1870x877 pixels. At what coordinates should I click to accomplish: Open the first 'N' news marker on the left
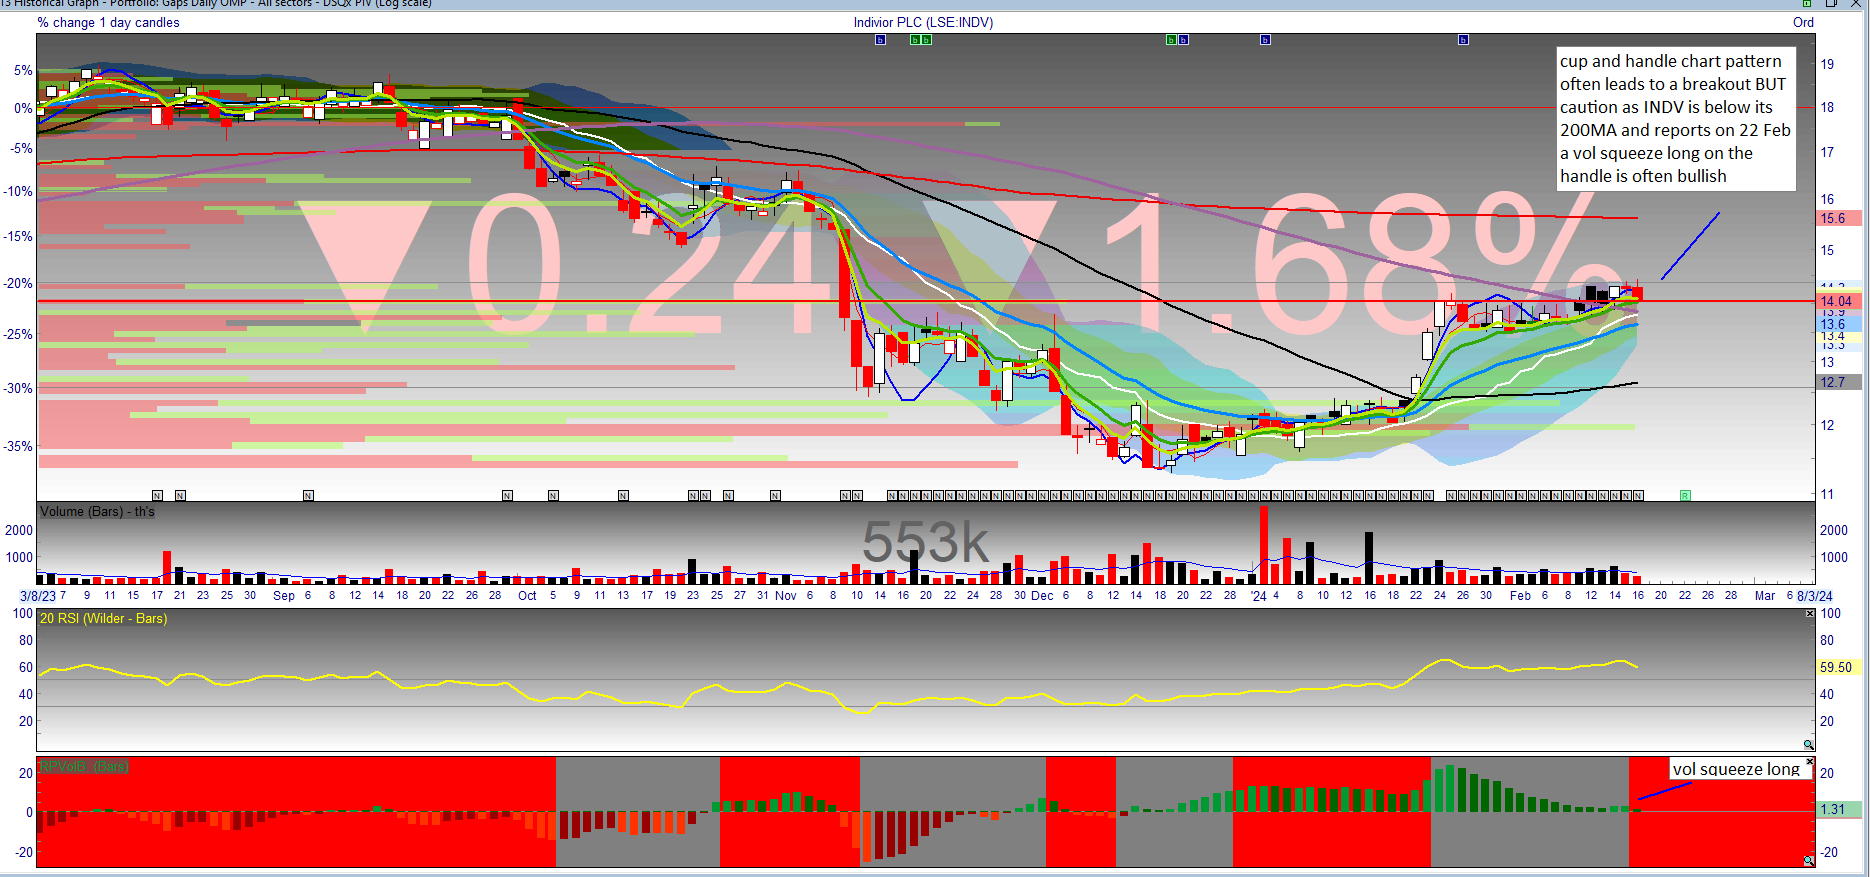[157, 495]
